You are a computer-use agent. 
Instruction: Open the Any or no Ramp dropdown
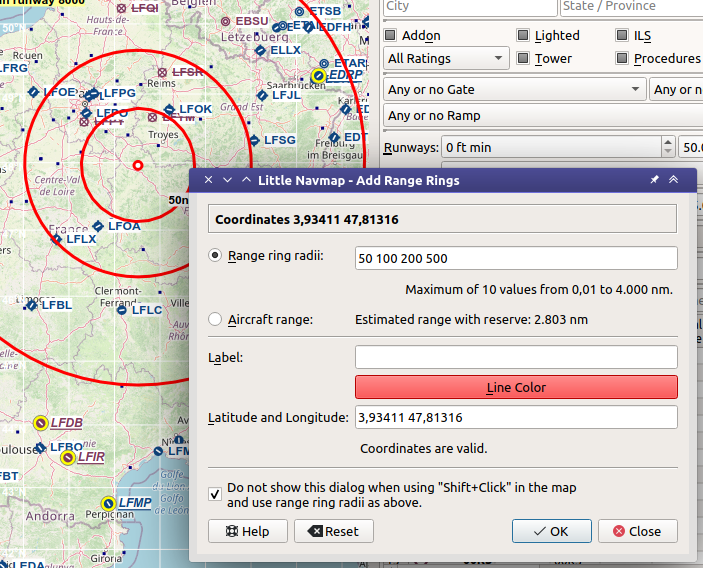(543, 116)
